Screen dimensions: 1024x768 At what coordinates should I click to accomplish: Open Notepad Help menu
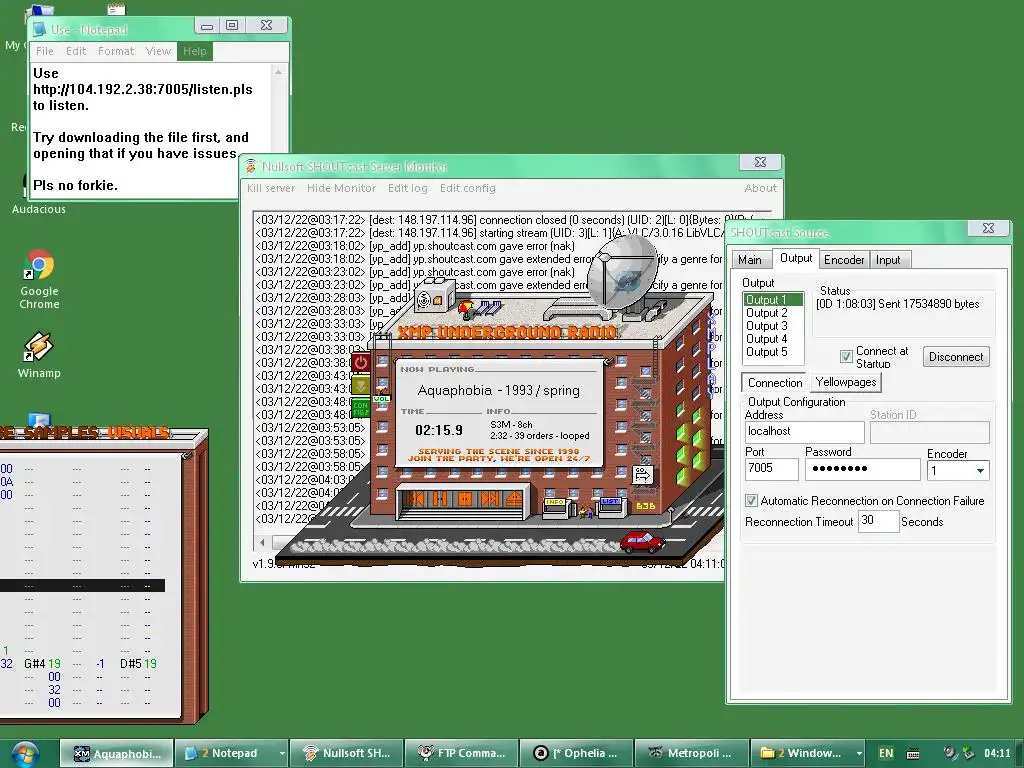pyautogui.click(x=195, y=51)
